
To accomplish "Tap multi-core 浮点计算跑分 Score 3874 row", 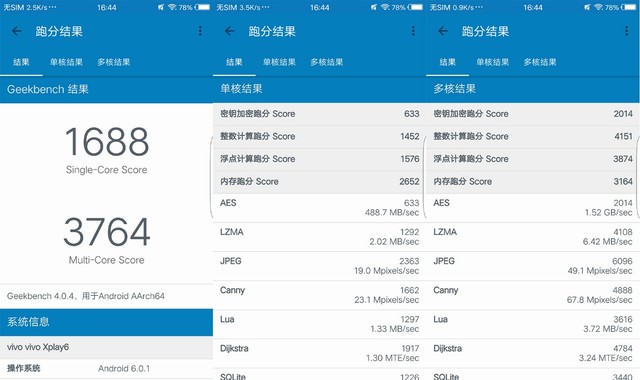I will pos(533,159).
